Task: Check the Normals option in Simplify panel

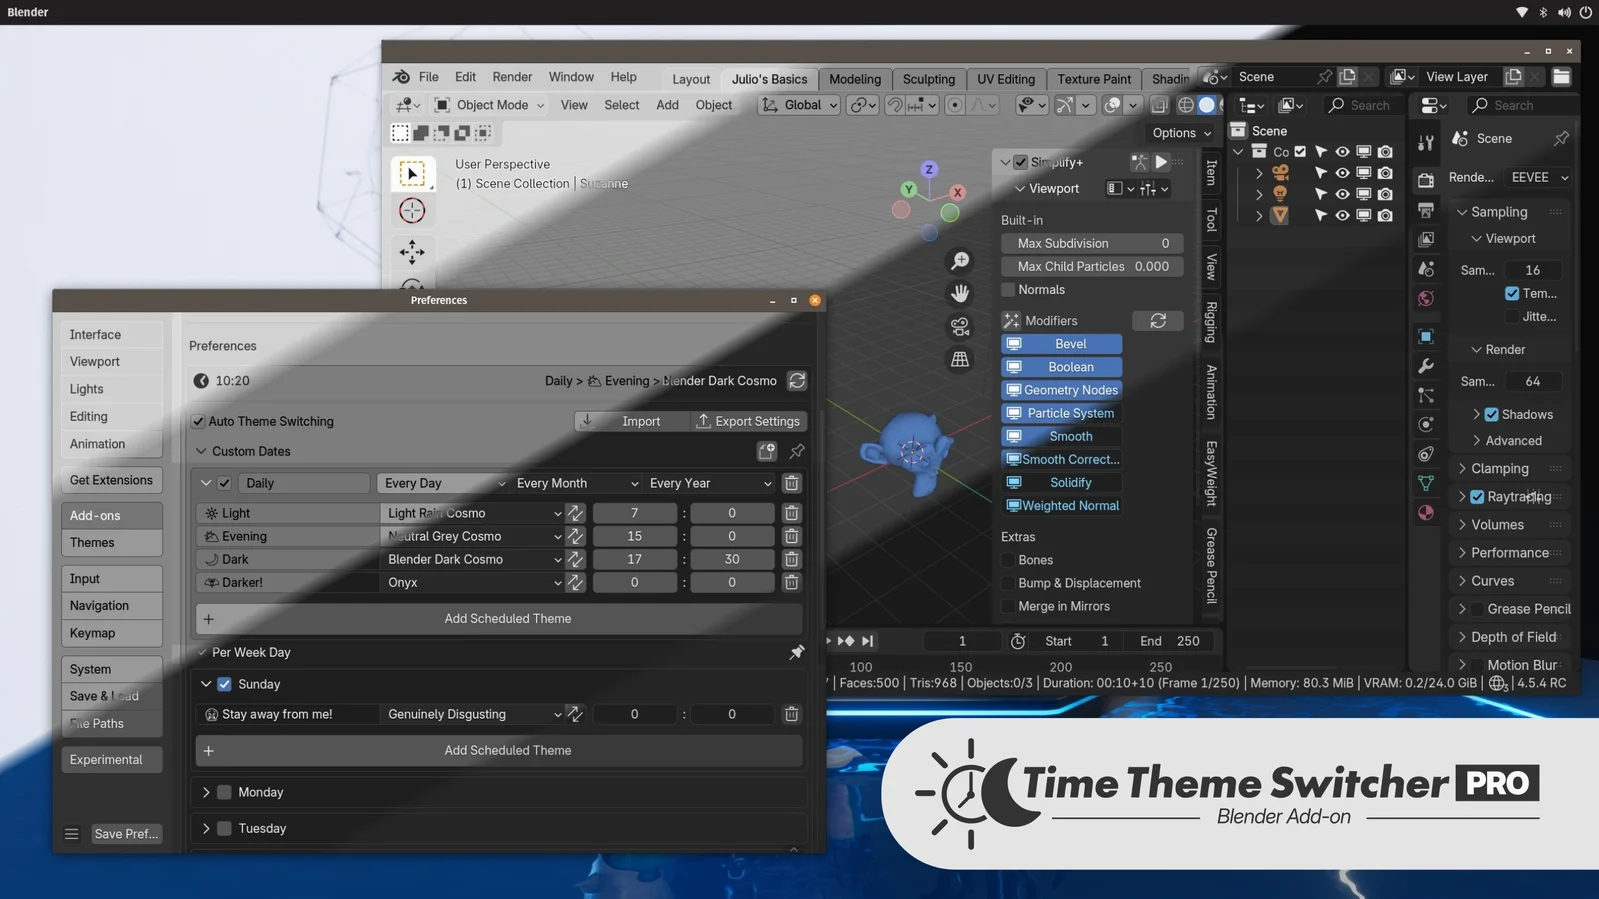Action: tap(1008, 290)
